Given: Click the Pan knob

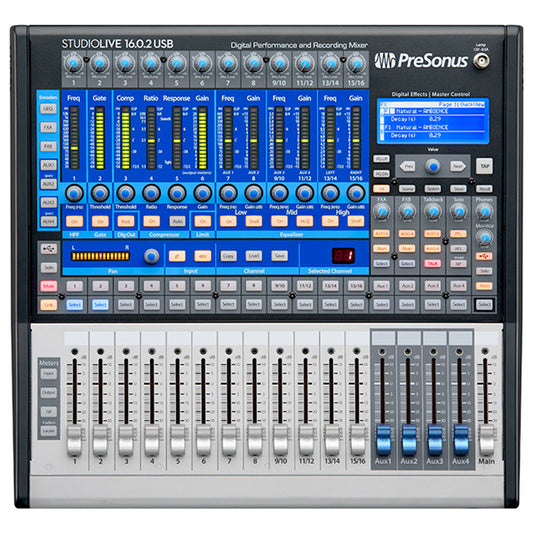Looking at the screenshot, I should click(151, 256).
